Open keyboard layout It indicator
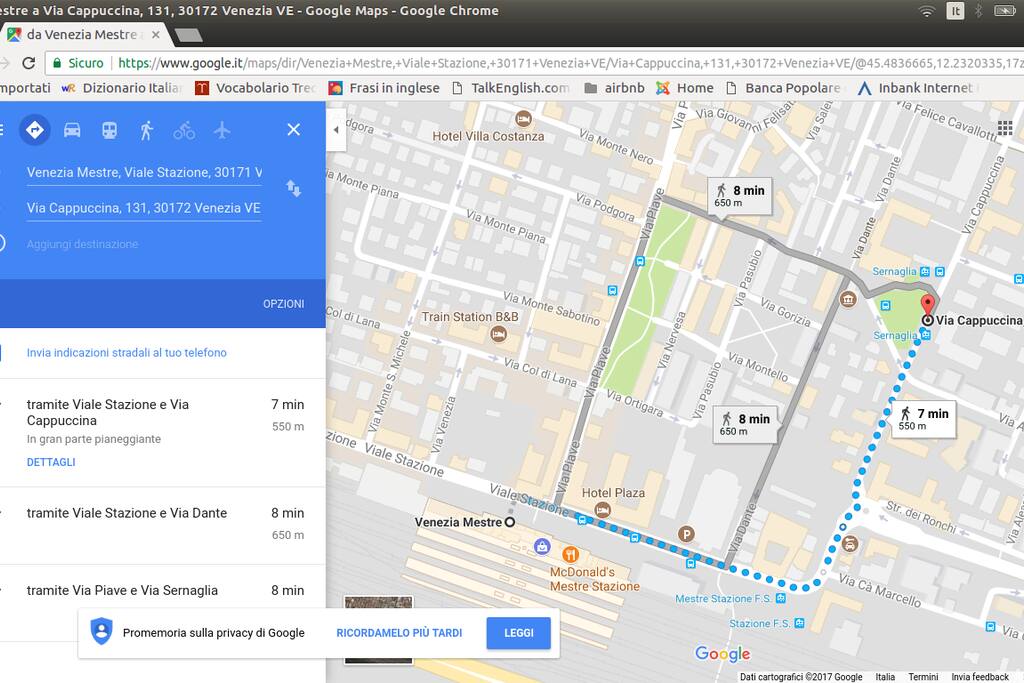This screenshot has height=683, width=1024. click(x=955, y=10)
